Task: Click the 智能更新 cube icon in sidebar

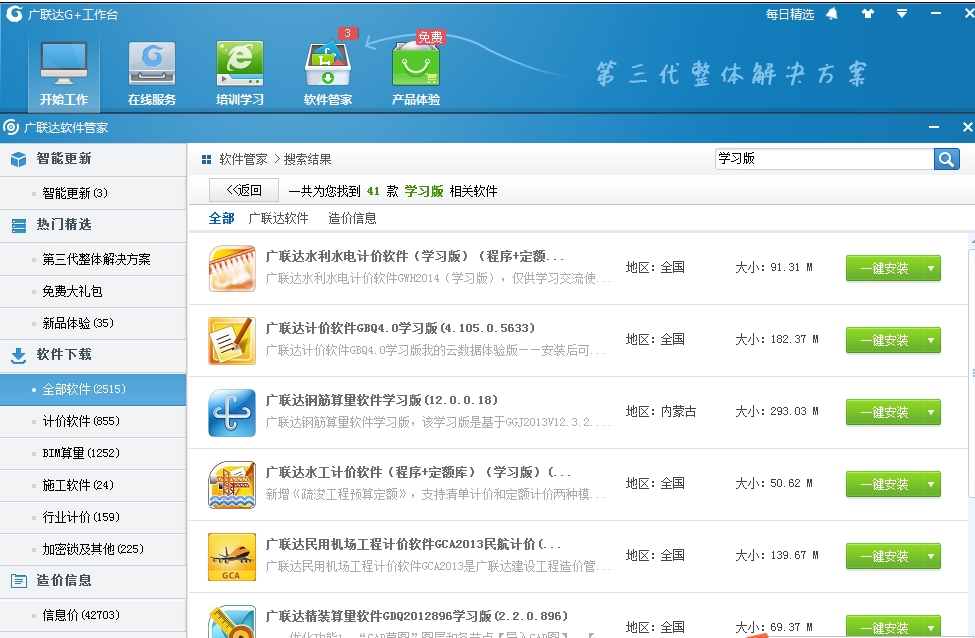Action: coord(19,160)
